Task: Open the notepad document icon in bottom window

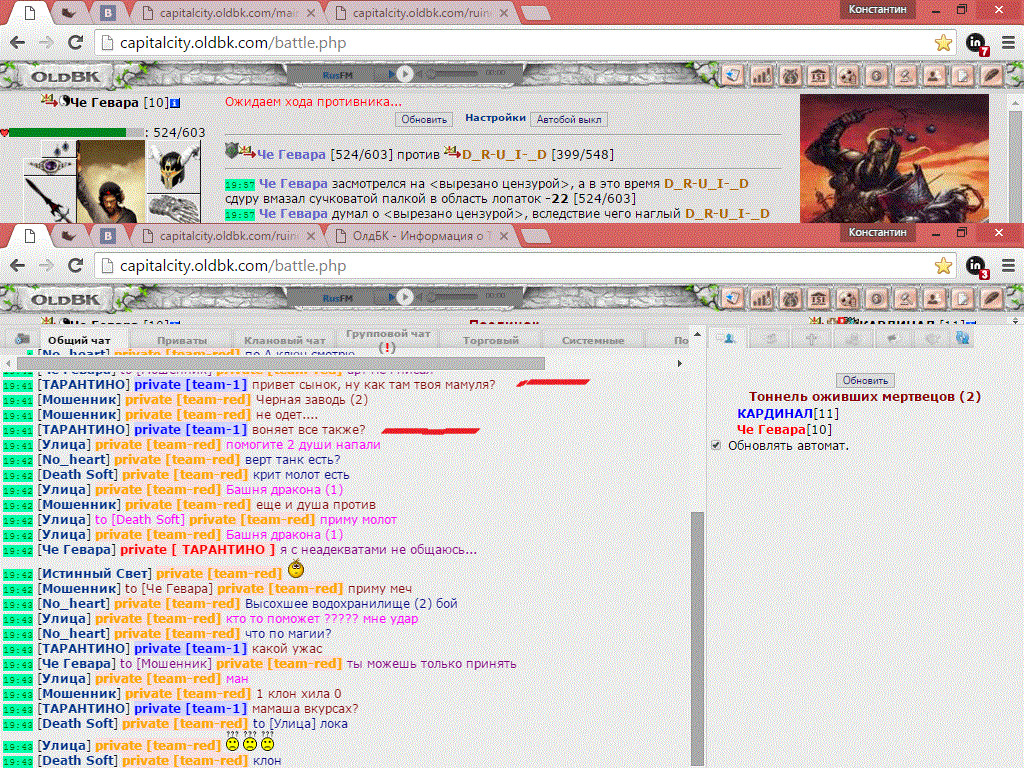Action: (x=963, y=299)
